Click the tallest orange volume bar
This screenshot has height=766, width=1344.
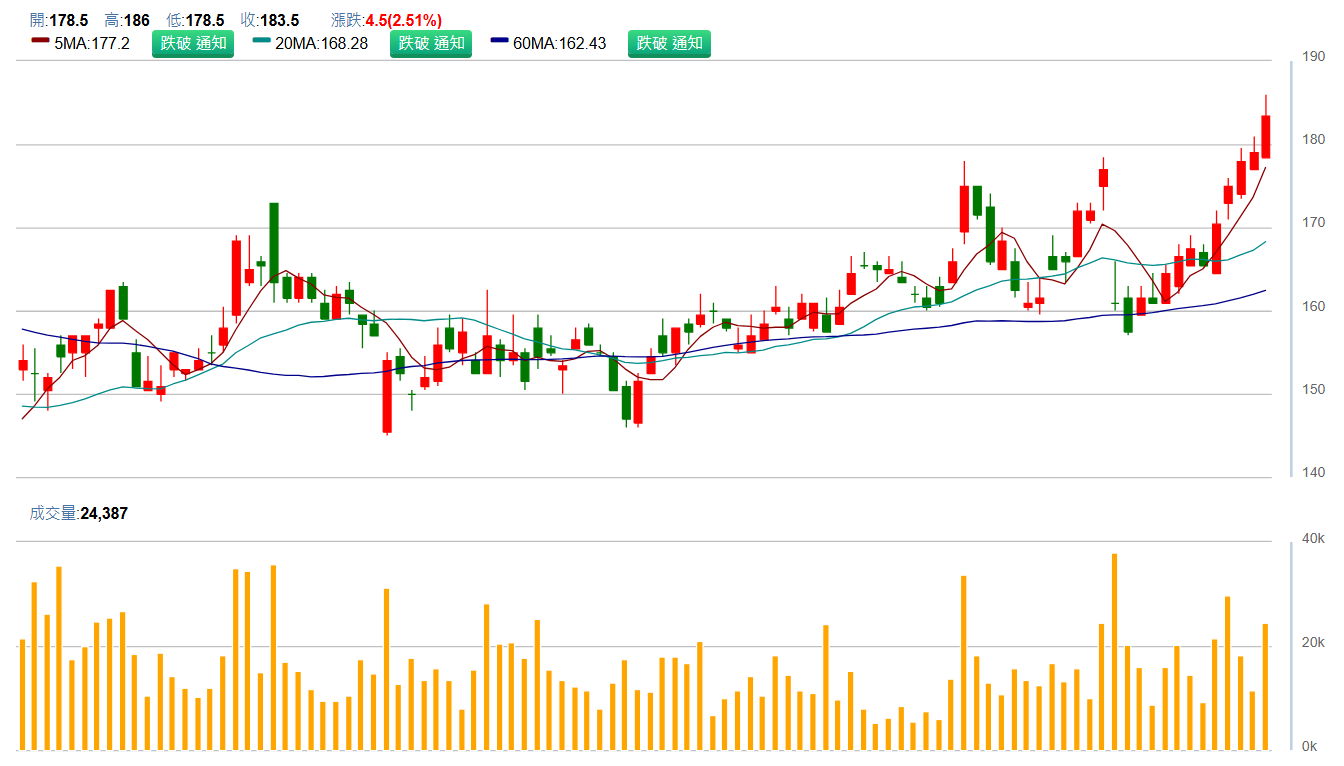point(1114,651)
